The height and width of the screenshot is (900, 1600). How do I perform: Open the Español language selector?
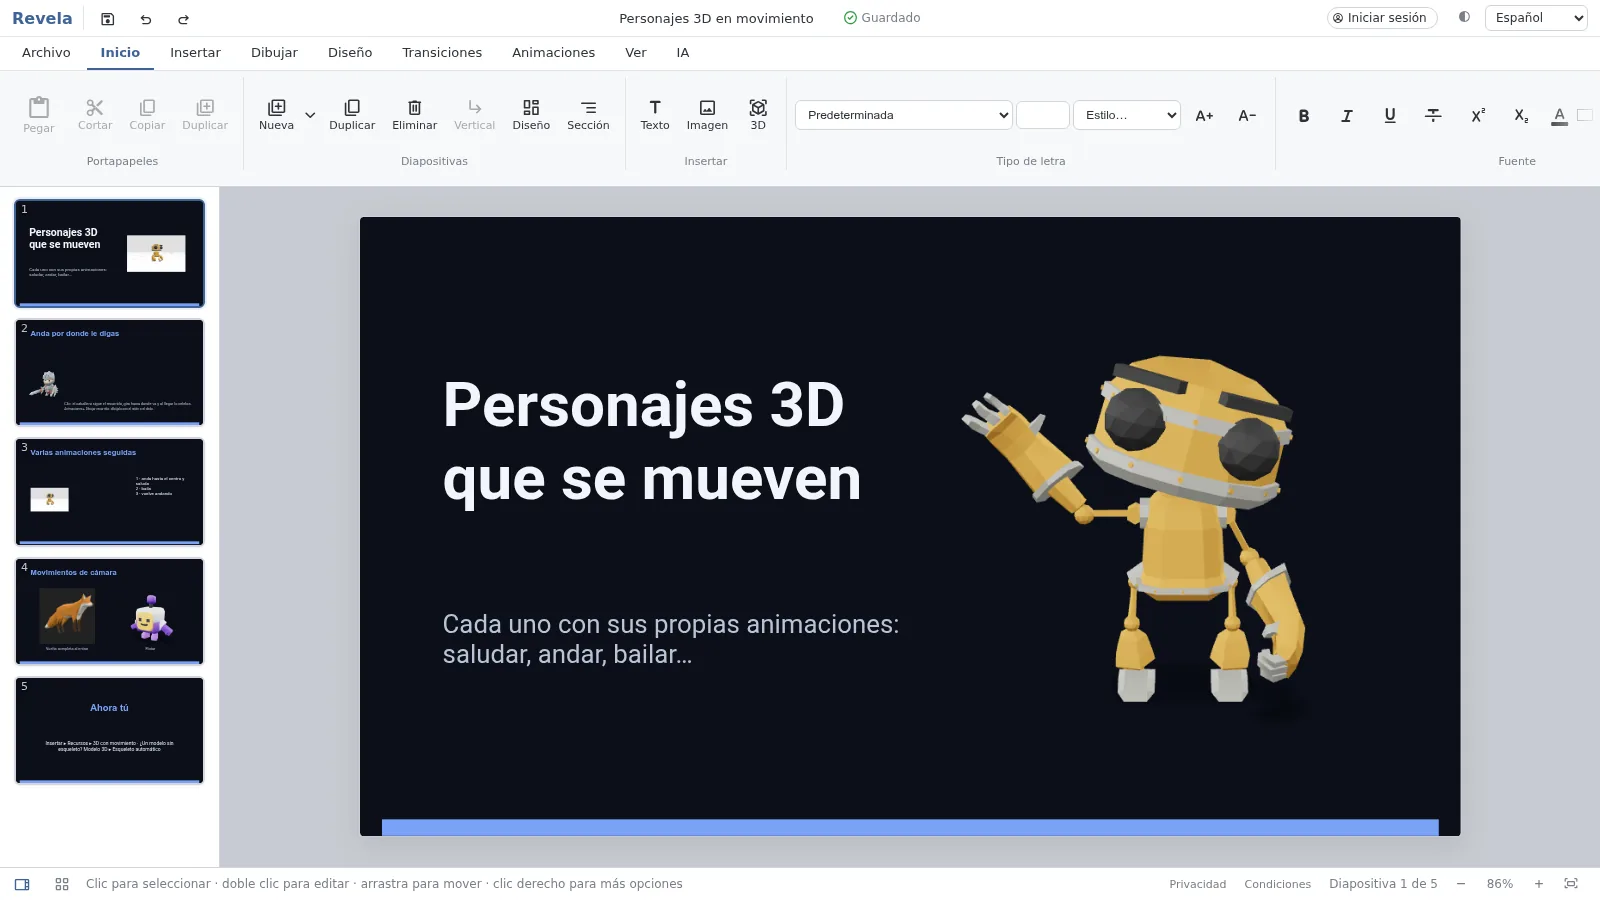click(x=1536, y=18)
